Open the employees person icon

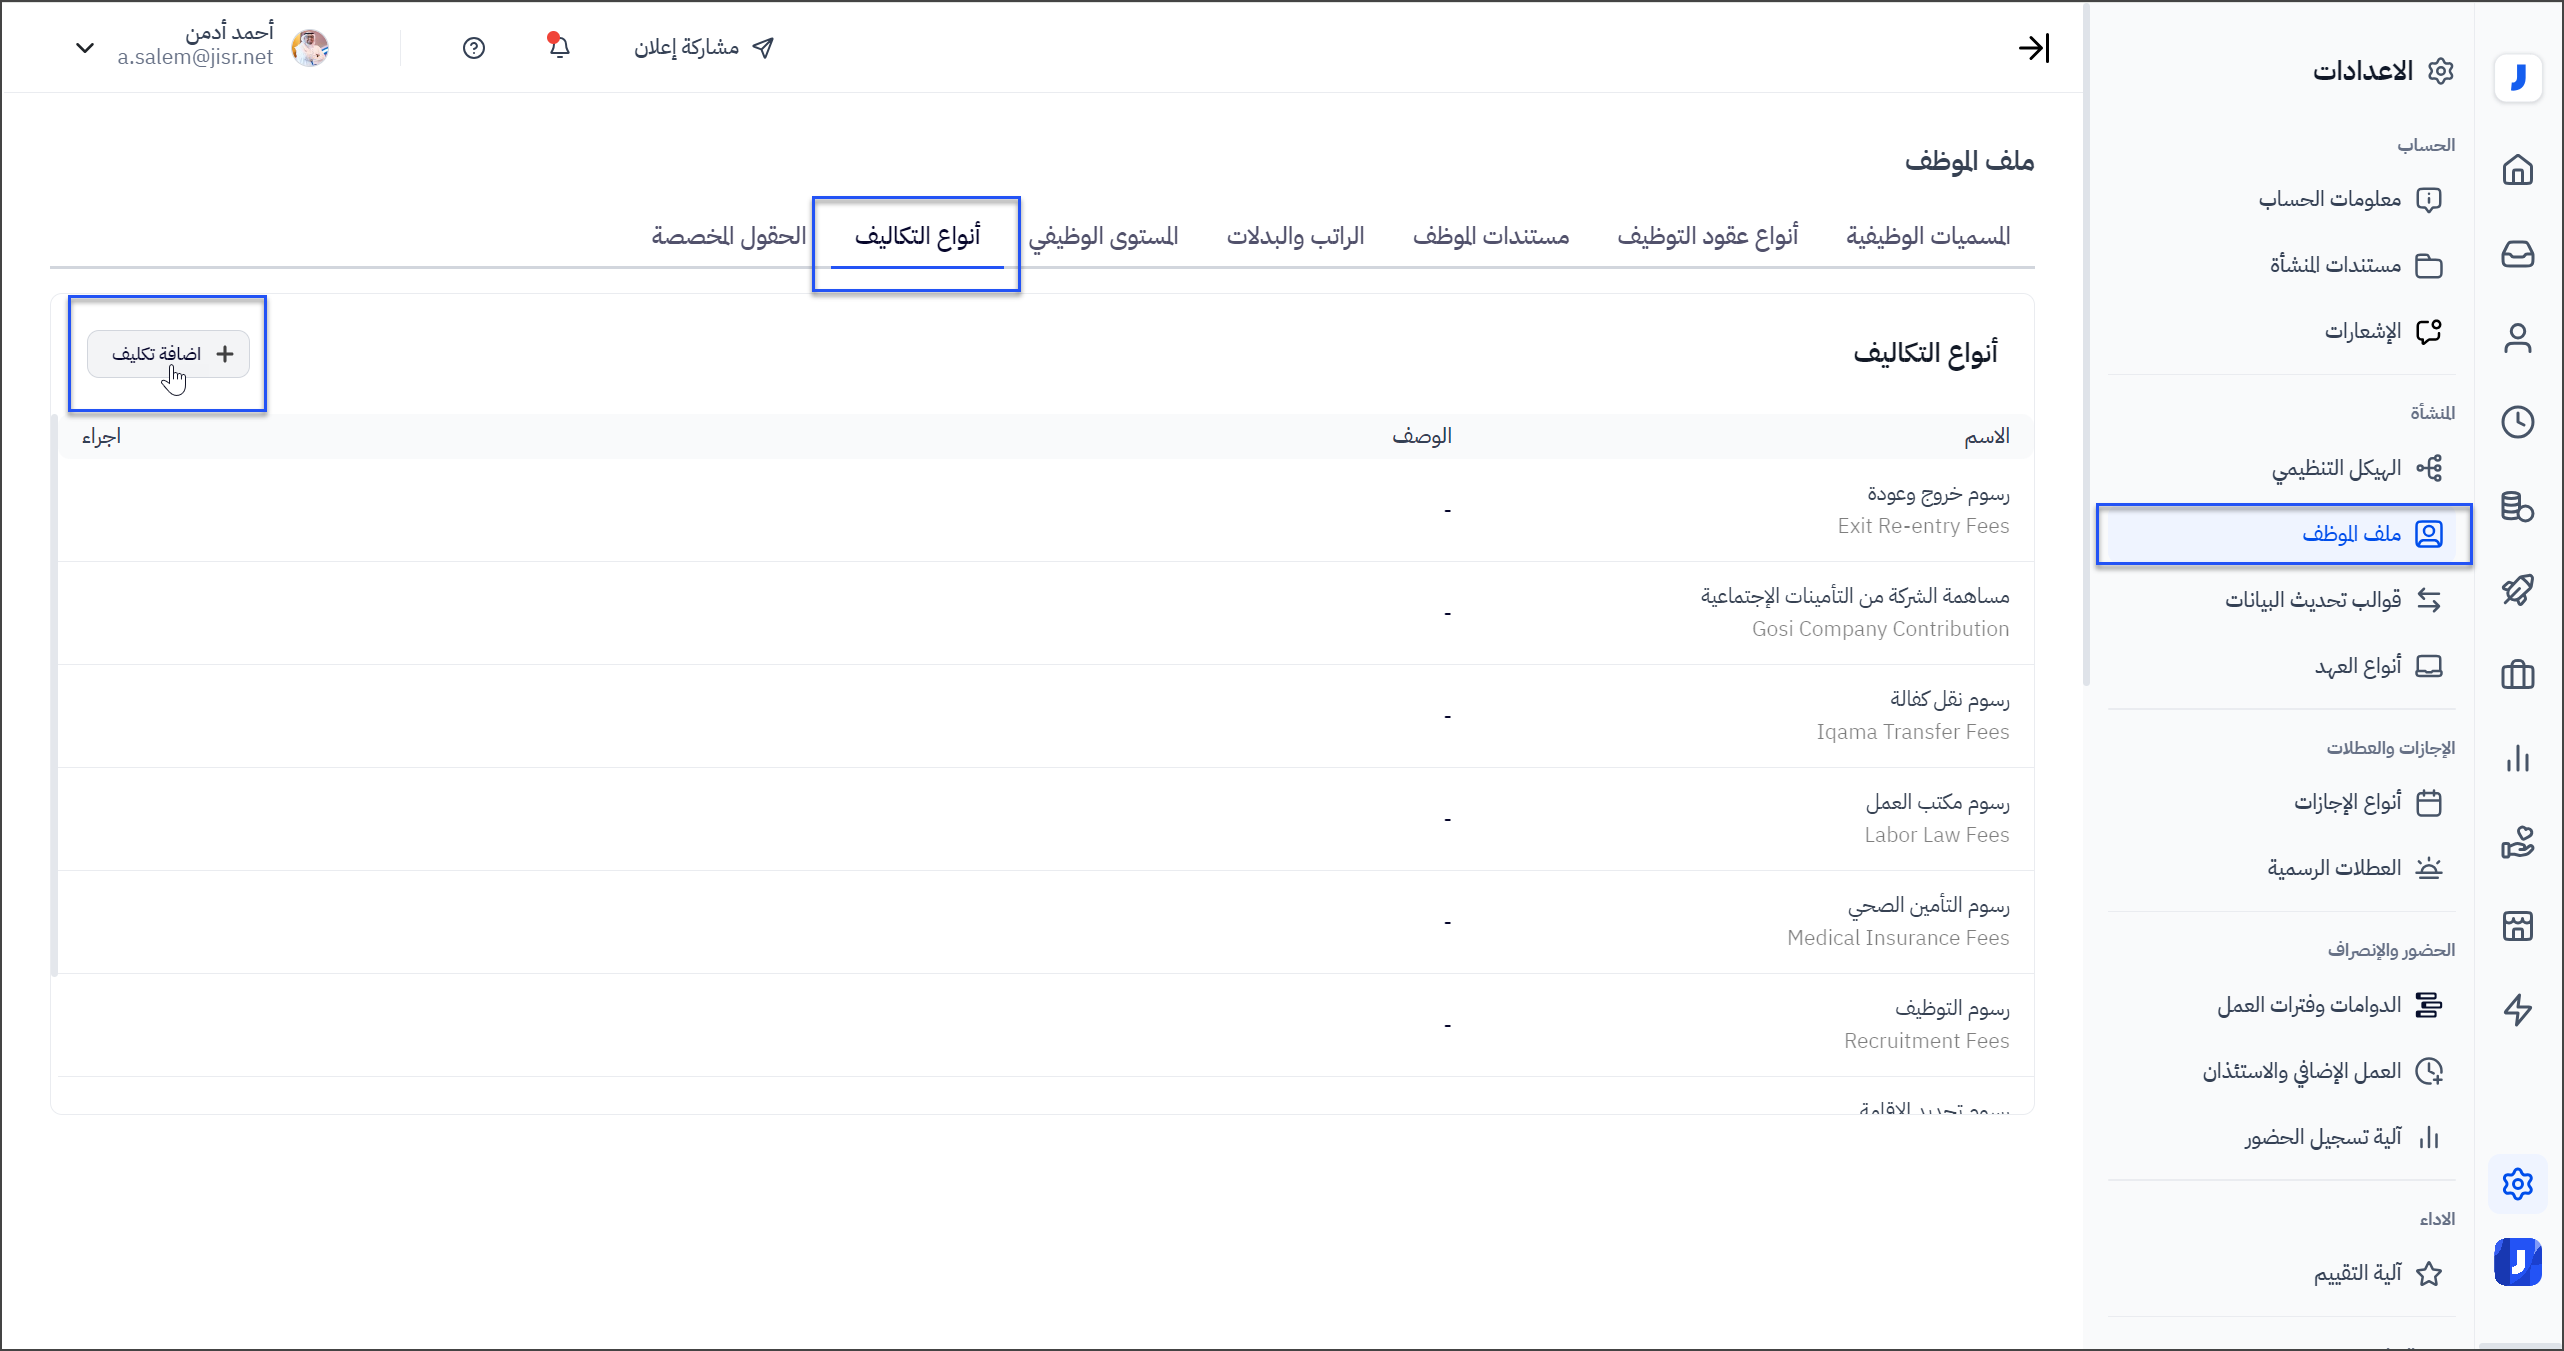(2517, 338)
